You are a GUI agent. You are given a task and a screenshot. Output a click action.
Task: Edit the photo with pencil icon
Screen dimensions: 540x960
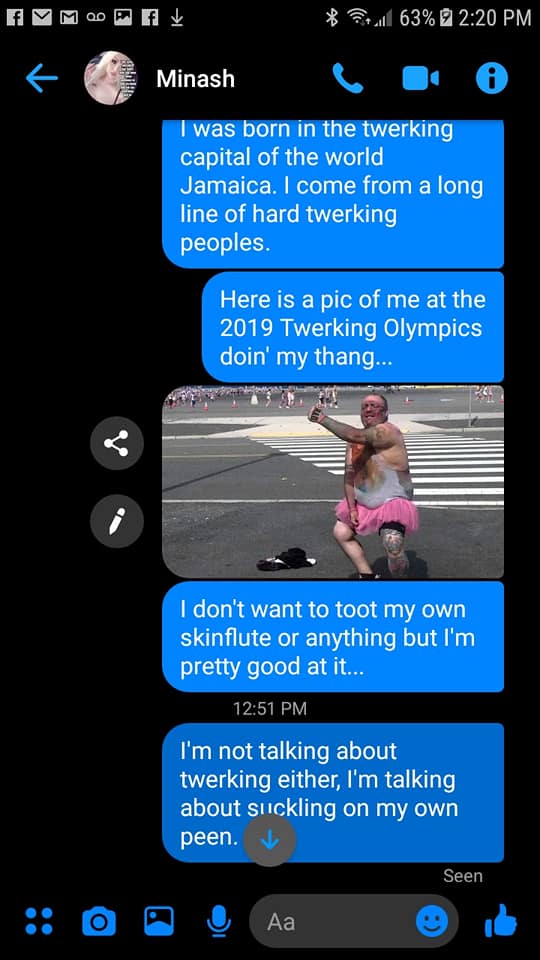116,521
